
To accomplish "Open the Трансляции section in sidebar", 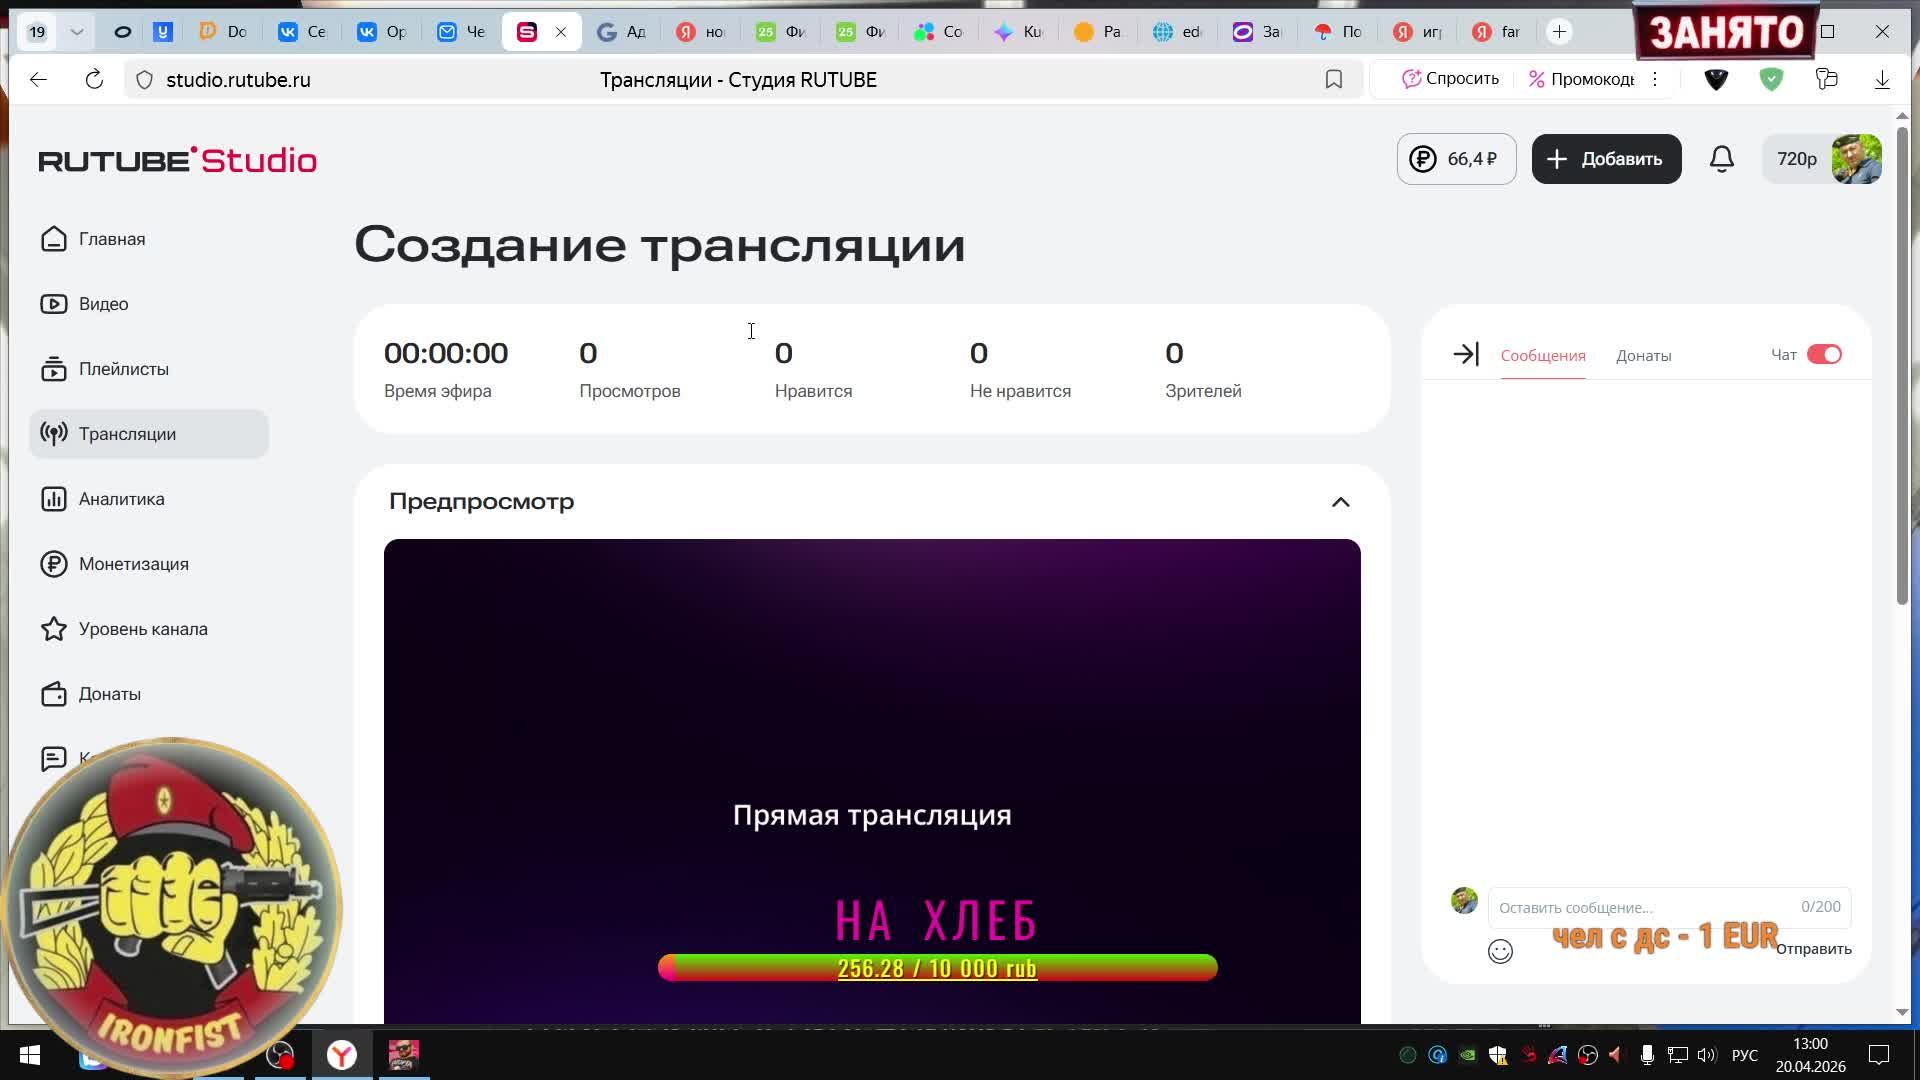I will point(126,434).
